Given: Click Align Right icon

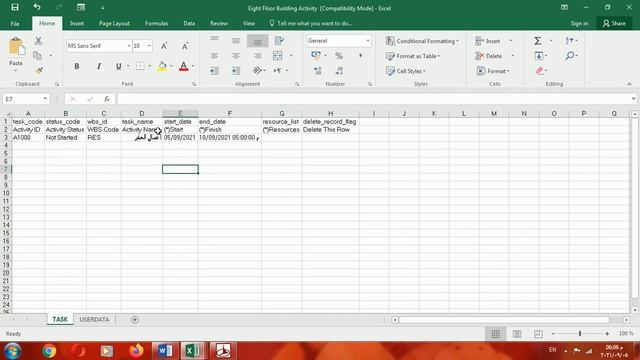Looking at the screenshot, I should point(258,56).
